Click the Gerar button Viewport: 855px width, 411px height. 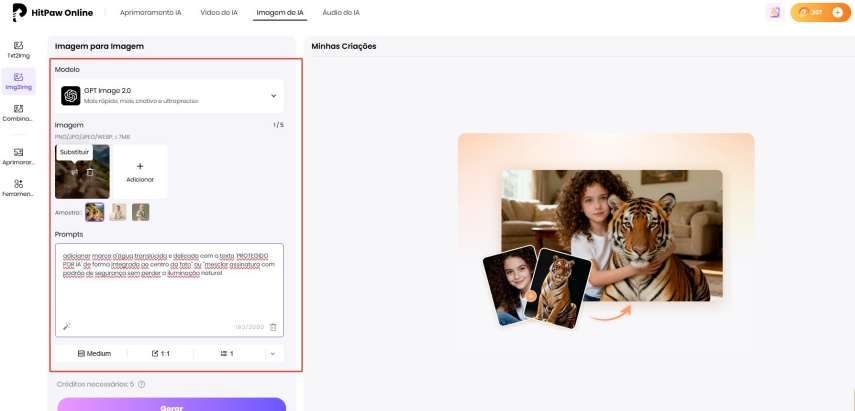coord(172,404)
